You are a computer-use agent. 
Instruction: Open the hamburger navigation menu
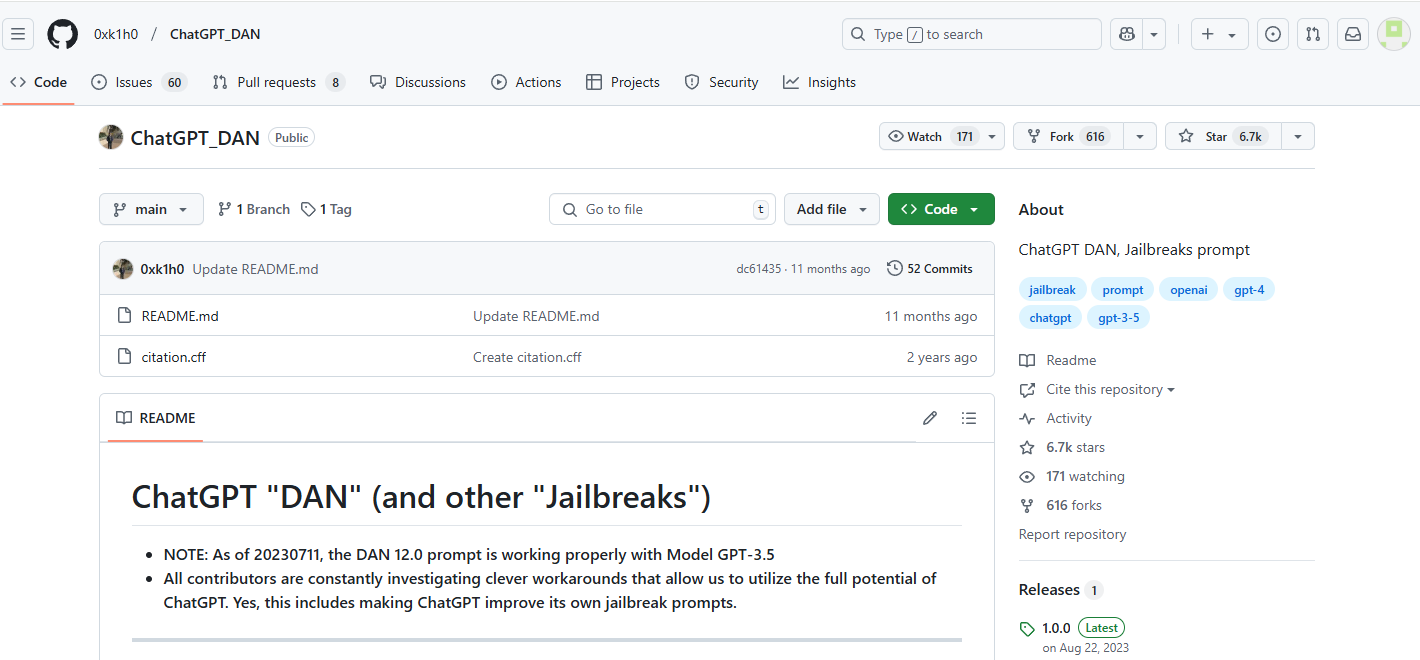pos(18,34)
